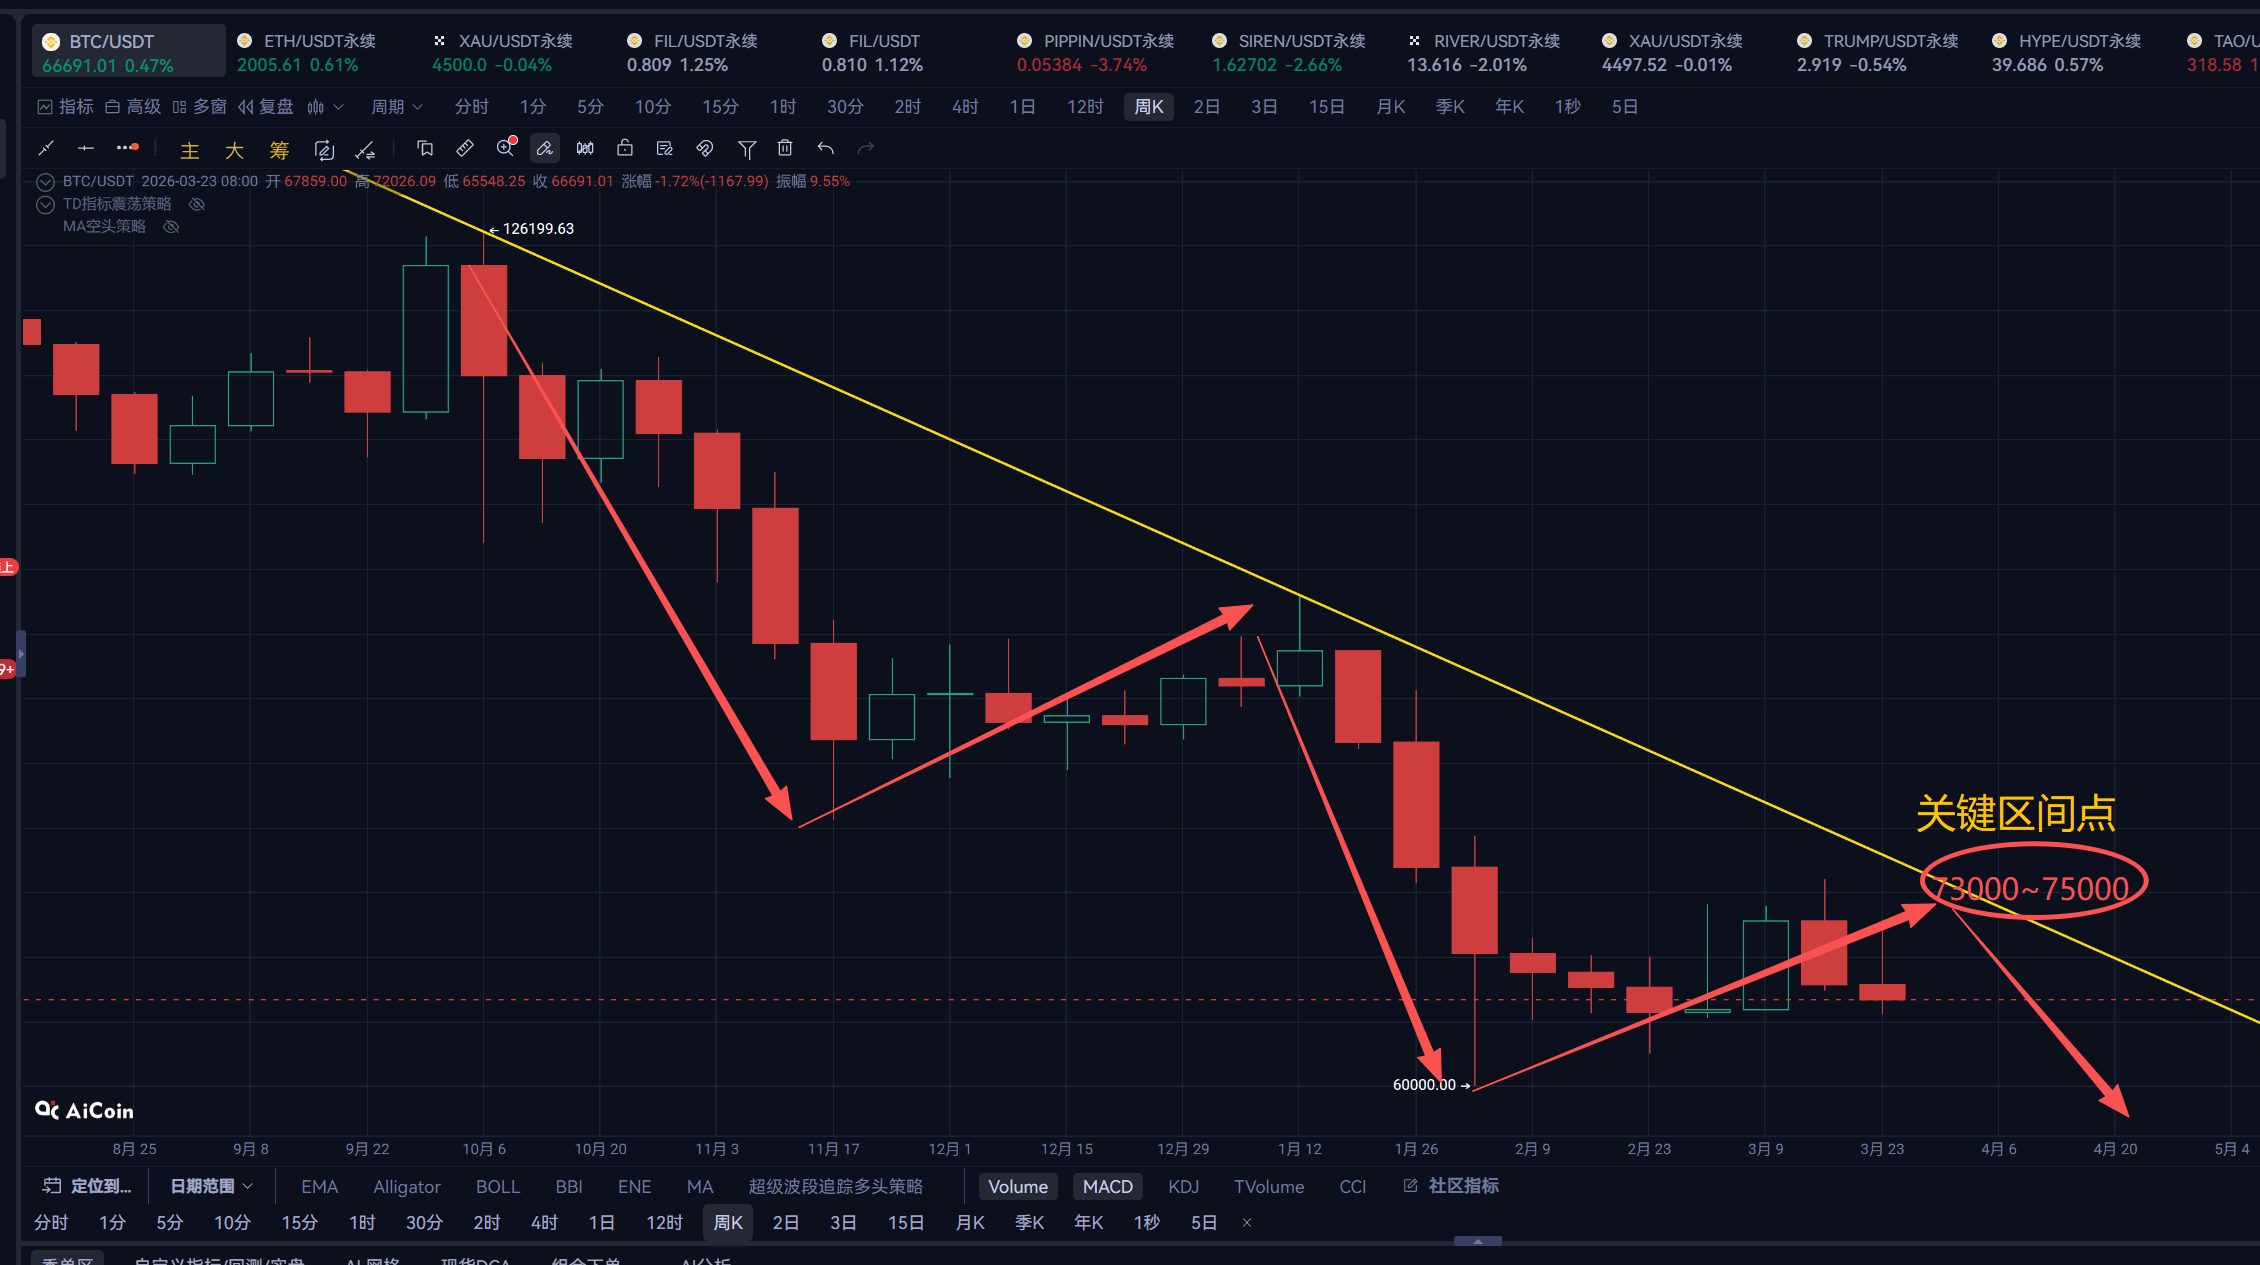Click the lock drawings icon

(x=625, y=148)
